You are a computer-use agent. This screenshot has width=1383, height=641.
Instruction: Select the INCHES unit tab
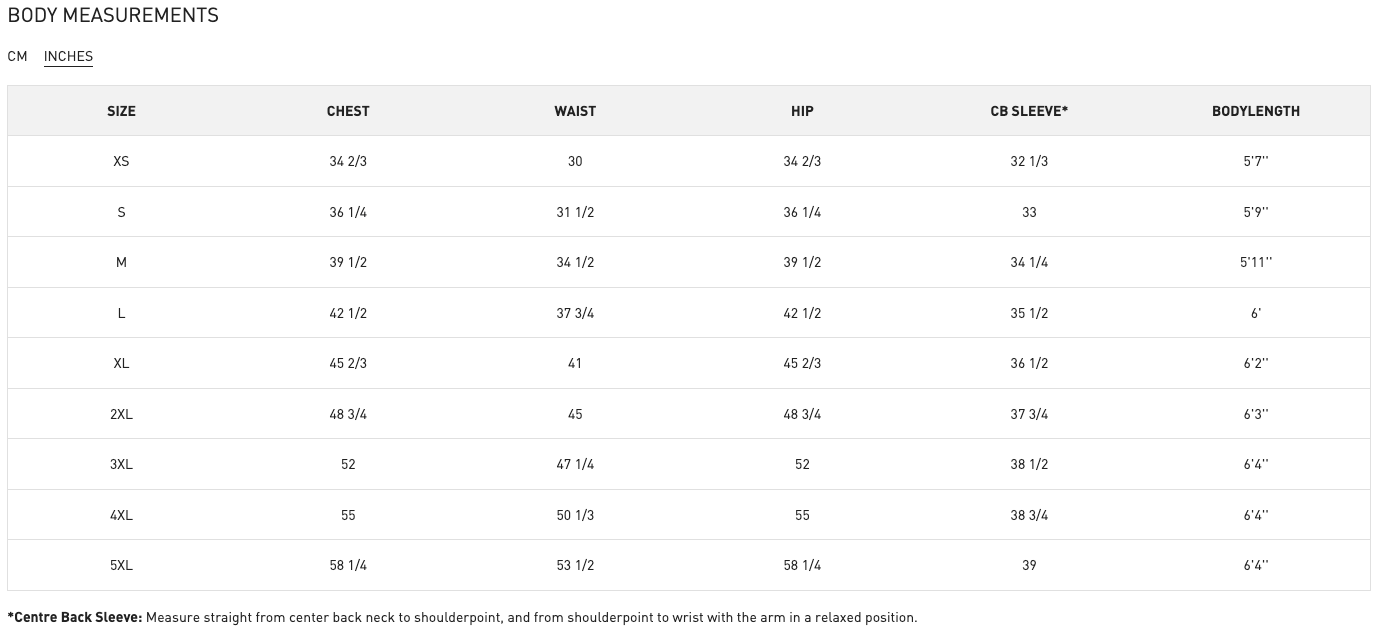click(x=68, y=56)
